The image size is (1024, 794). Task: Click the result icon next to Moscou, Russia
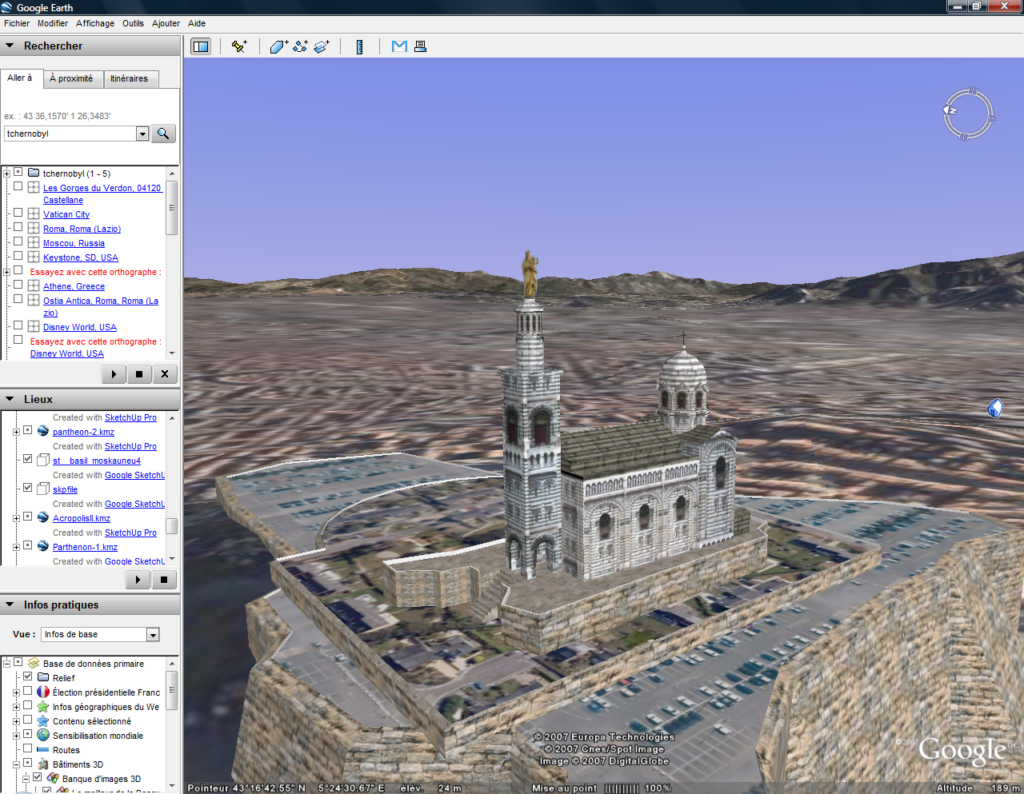[x=33, y=242]
